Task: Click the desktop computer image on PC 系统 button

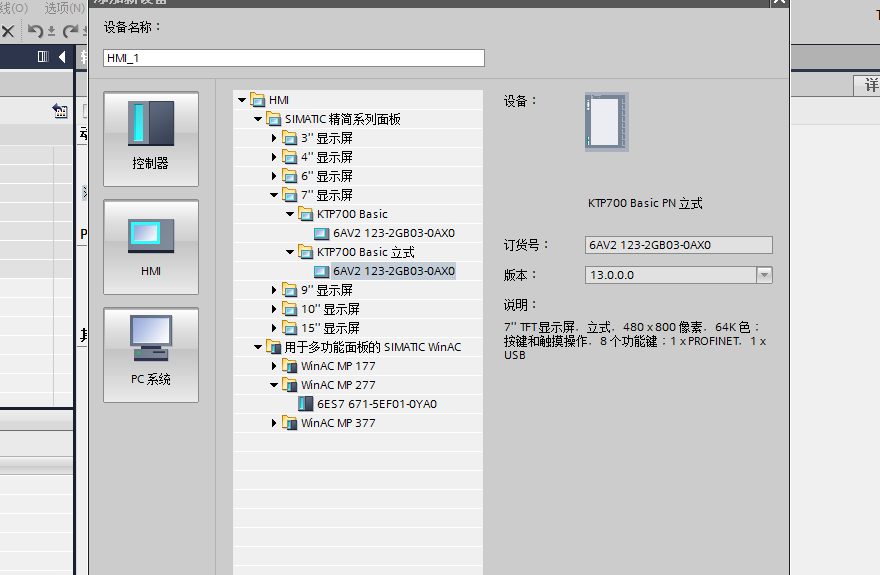Action: coord(150,338)
